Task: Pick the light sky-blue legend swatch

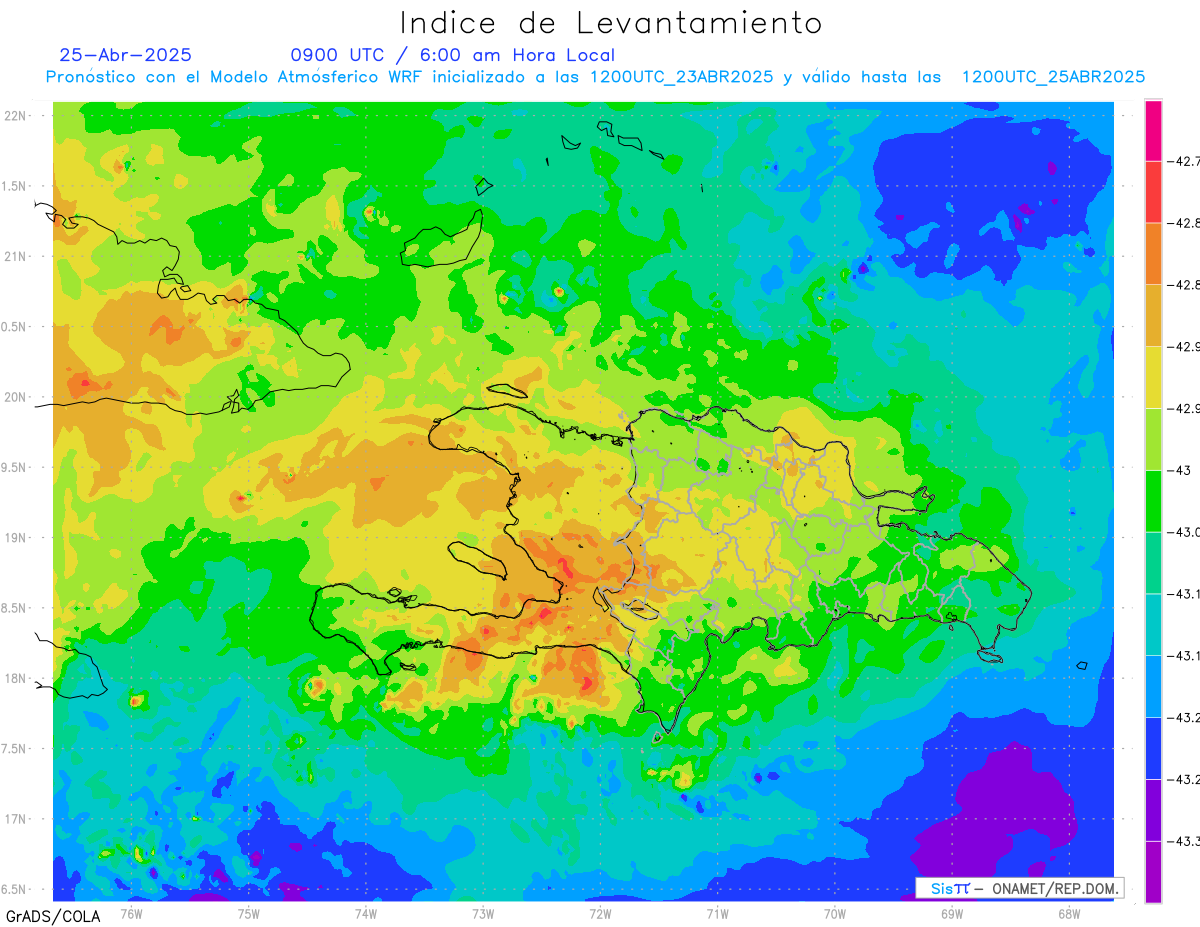Action: [1153, 687]
